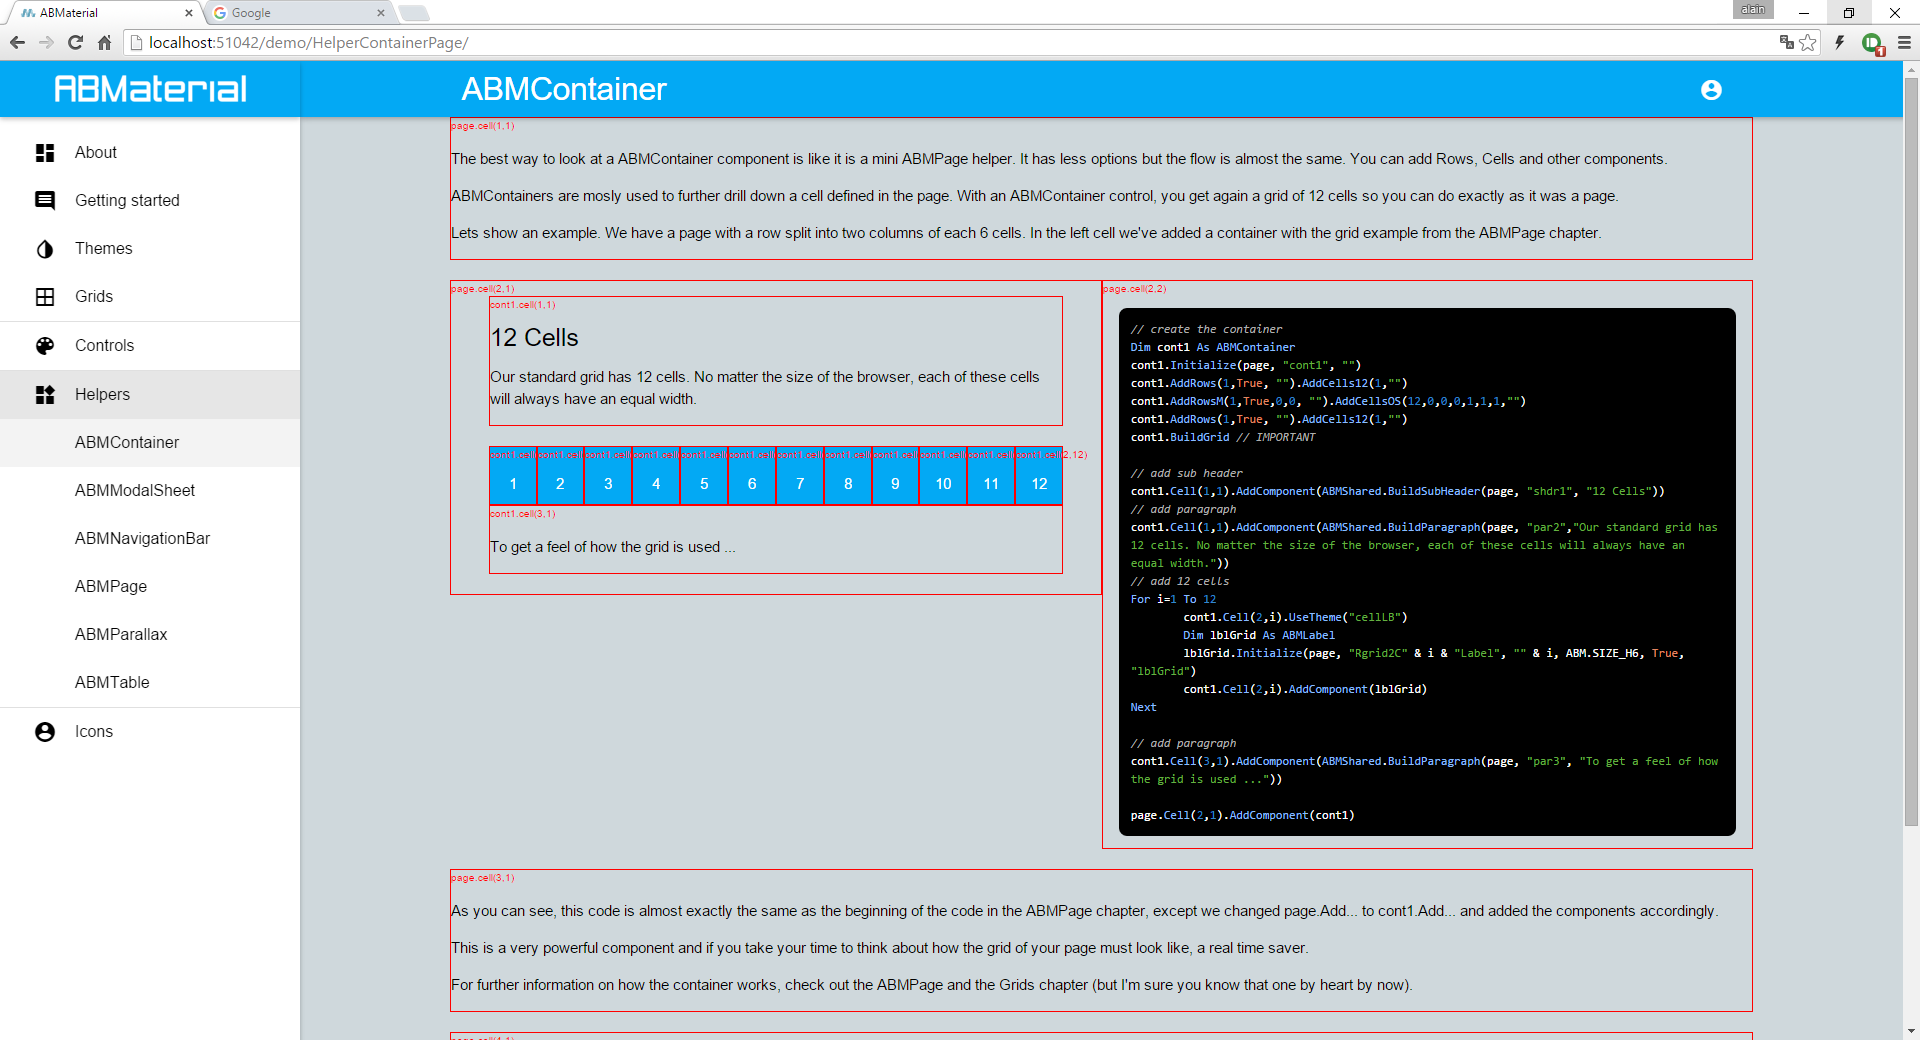Open Getting started in sidebar
This screenshot has width=1920, height=1040.
150,201
